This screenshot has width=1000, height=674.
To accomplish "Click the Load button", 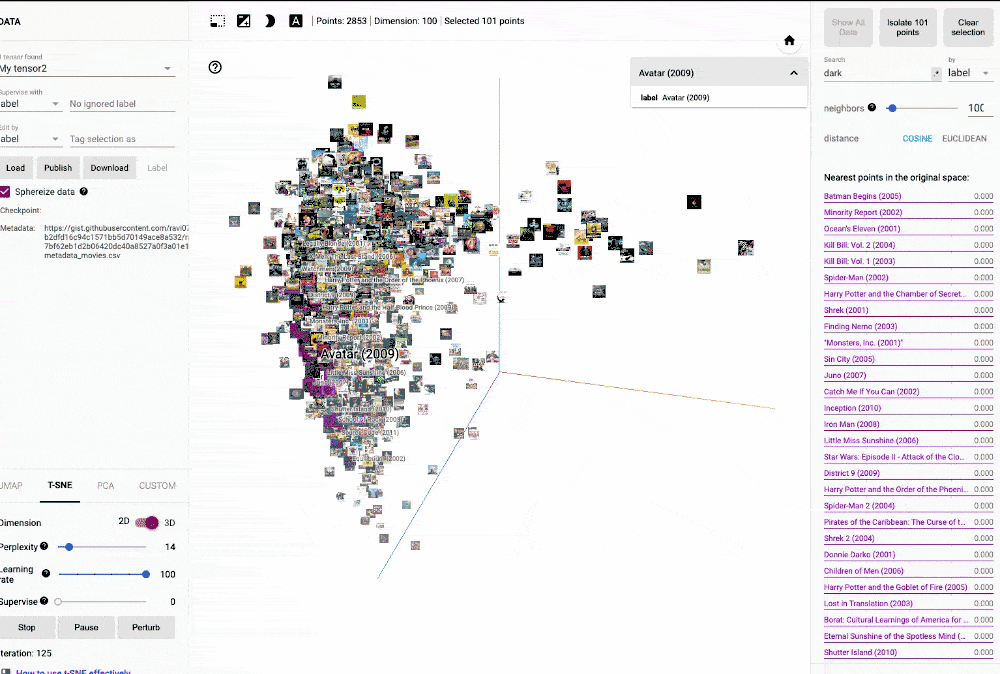I will point(15,168).
